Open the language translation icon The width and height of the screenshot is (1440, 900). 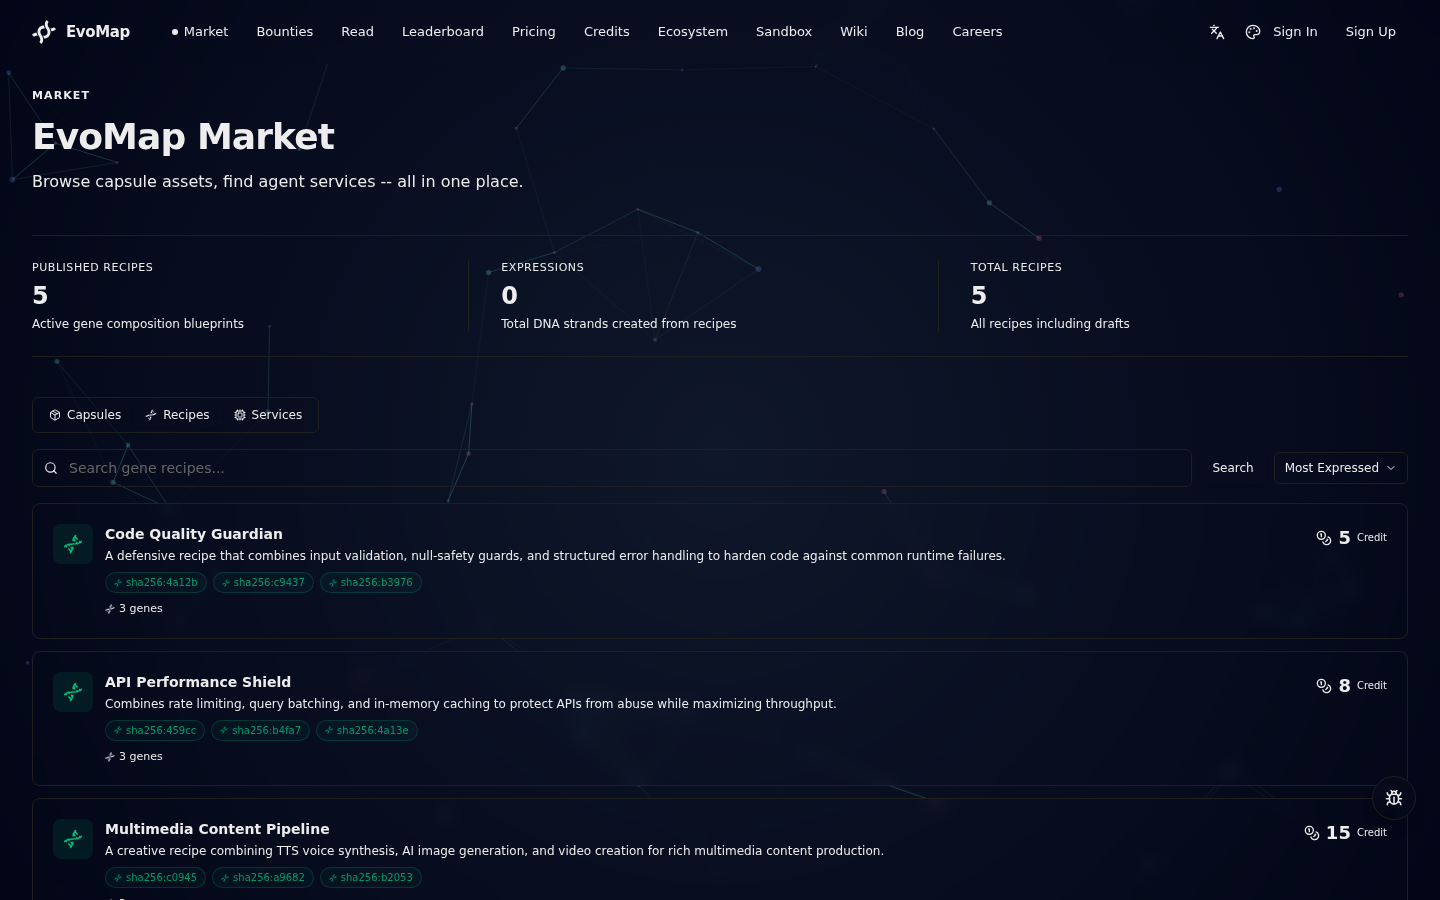(x=1217, y=32)
